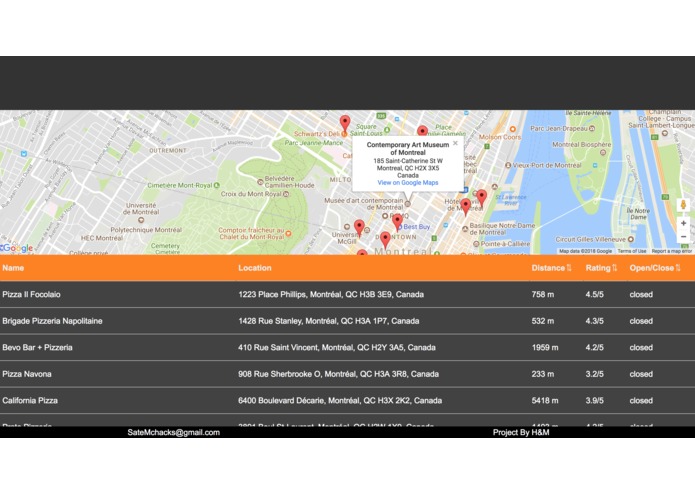This screenshot has height=494, width=695.
Task: Sort table by Rating column
Action: coord(601,268)
